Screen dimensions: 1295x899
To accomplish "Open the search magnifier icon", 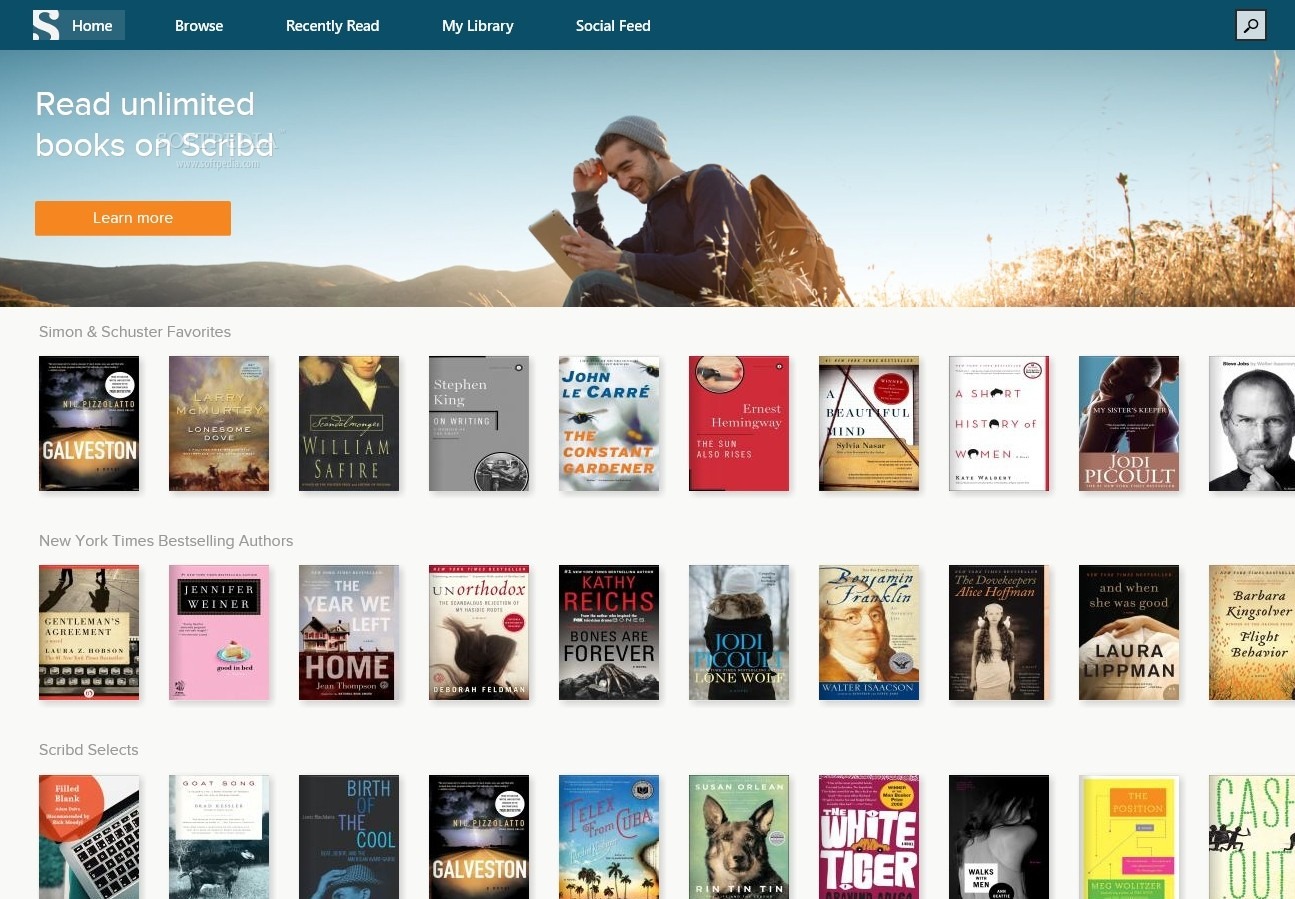I will coord(1251,25).
